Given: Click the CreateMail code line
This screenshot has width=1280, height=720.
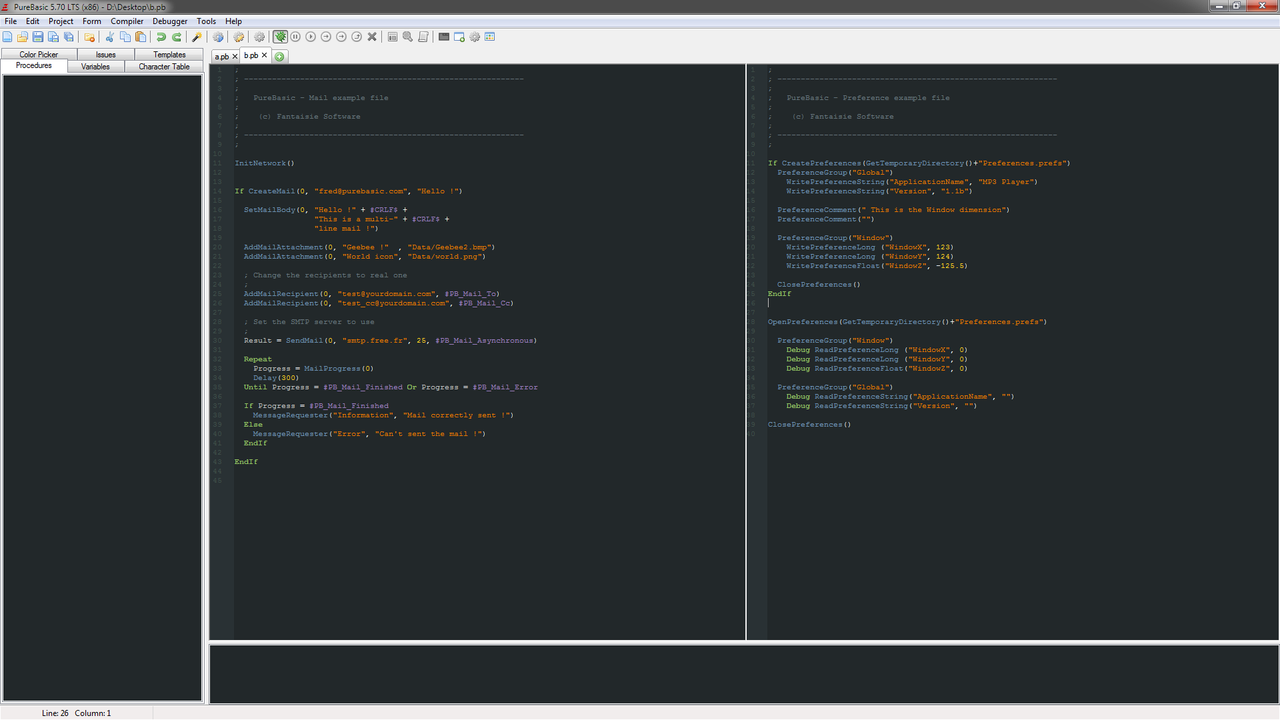Looking at the screenshot, I should click(x=348, y=191).
